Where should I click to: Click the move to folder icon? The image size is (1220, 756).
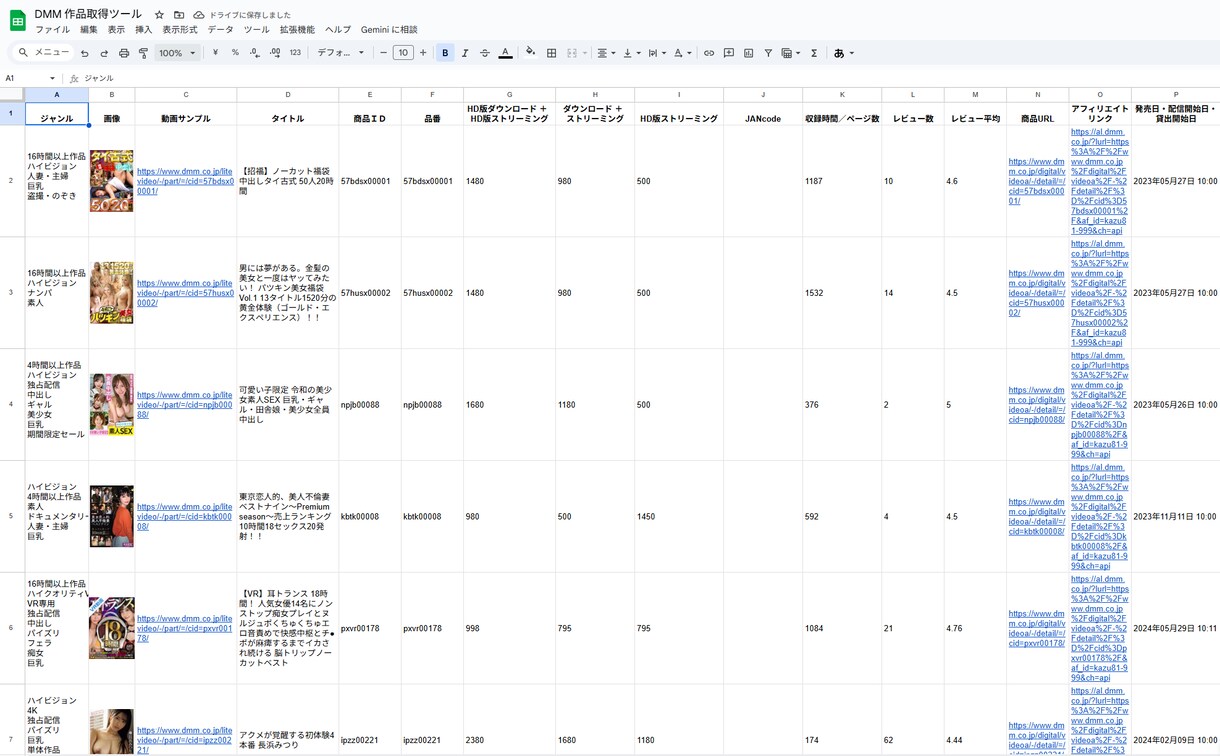click(179, 15)
